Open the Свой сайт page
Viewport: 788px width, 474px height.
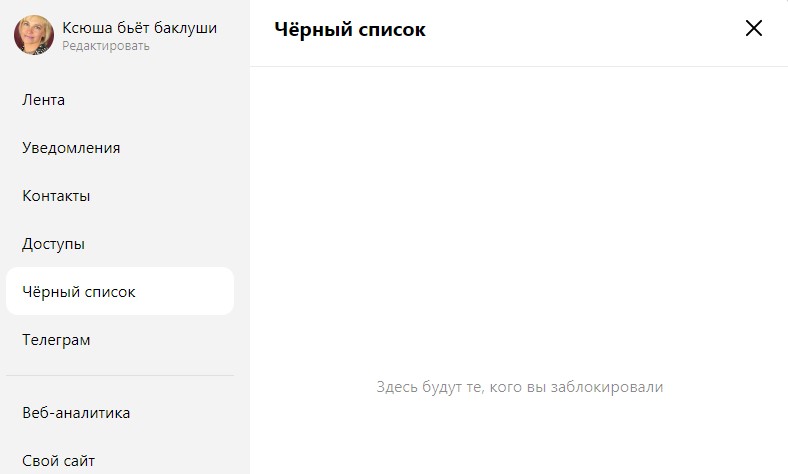pos(58,461)
